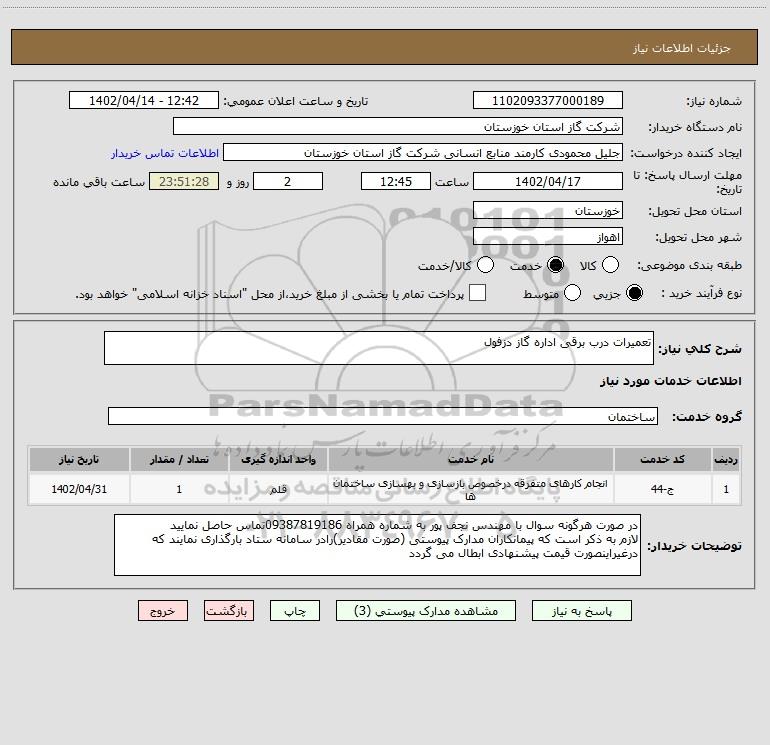Click the deadline time field 12:45
The height and width of the screenshot is (745, 770).
(396, 181)
